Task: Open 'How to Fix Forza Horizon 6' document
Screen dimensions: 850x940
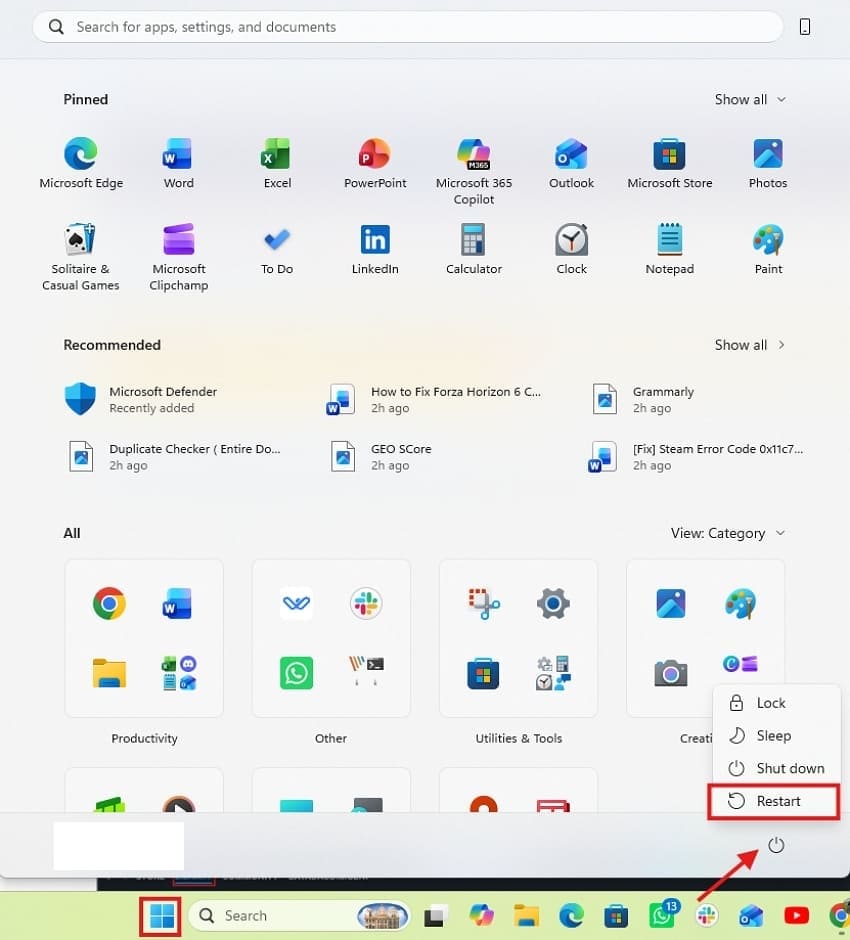Action: point(434,399)
